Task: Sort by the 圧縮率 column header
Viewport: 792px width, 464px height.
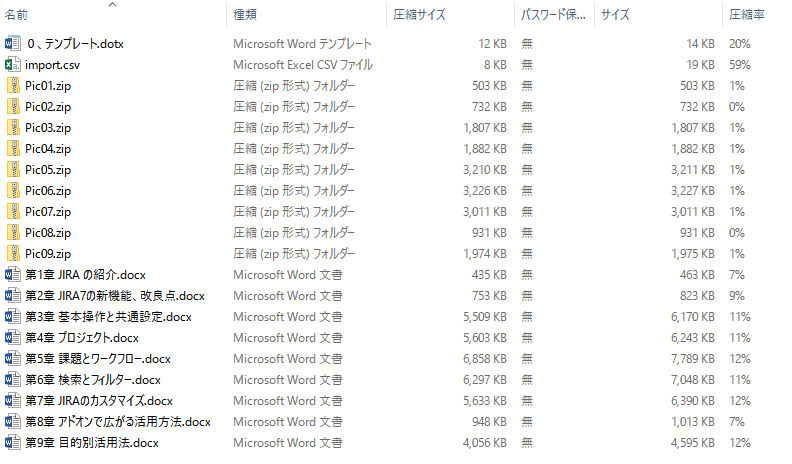Action: (x=747, y=15)
